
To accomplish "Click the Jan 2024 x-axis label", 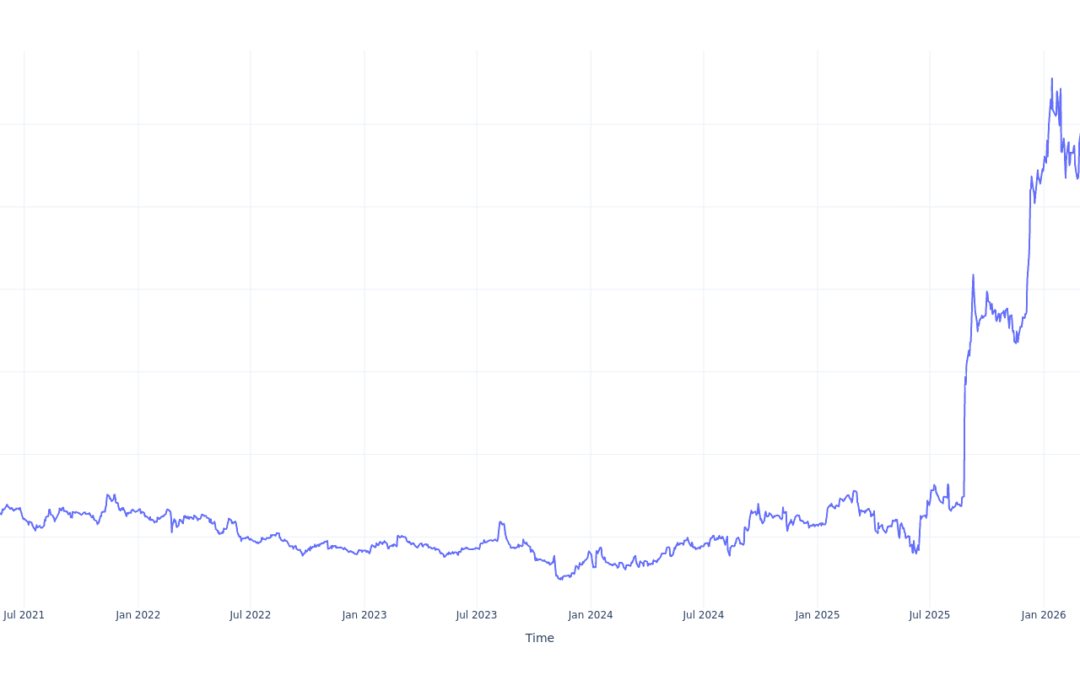I will coord(590,615).
